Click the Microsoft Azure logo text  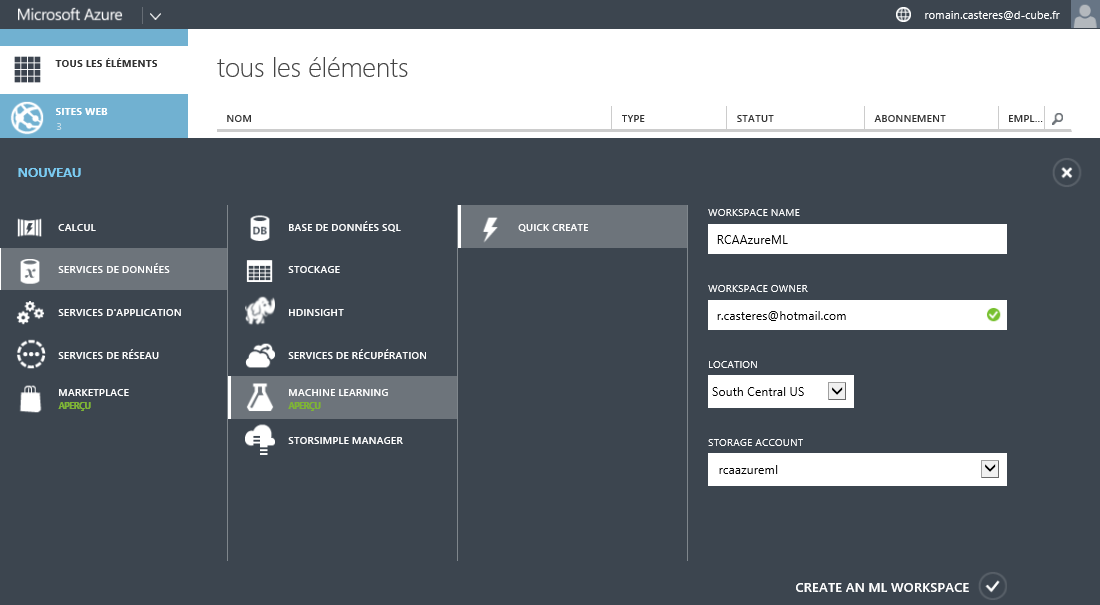click(69, 15)
